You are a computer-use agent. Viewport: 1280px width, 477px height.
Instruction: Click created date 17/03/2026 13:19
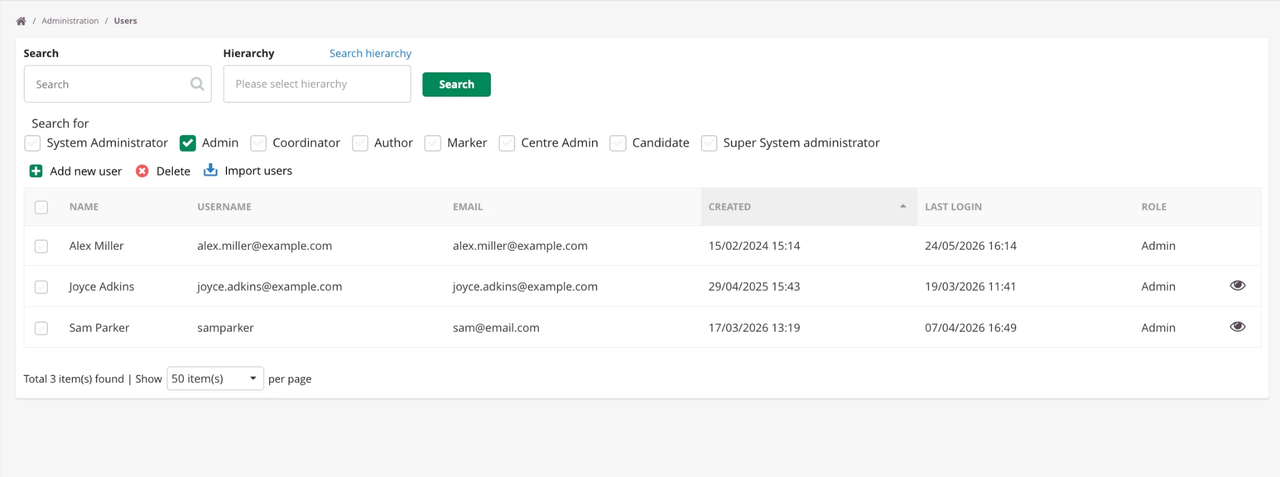pyautogui.click(x=754, y=328)
